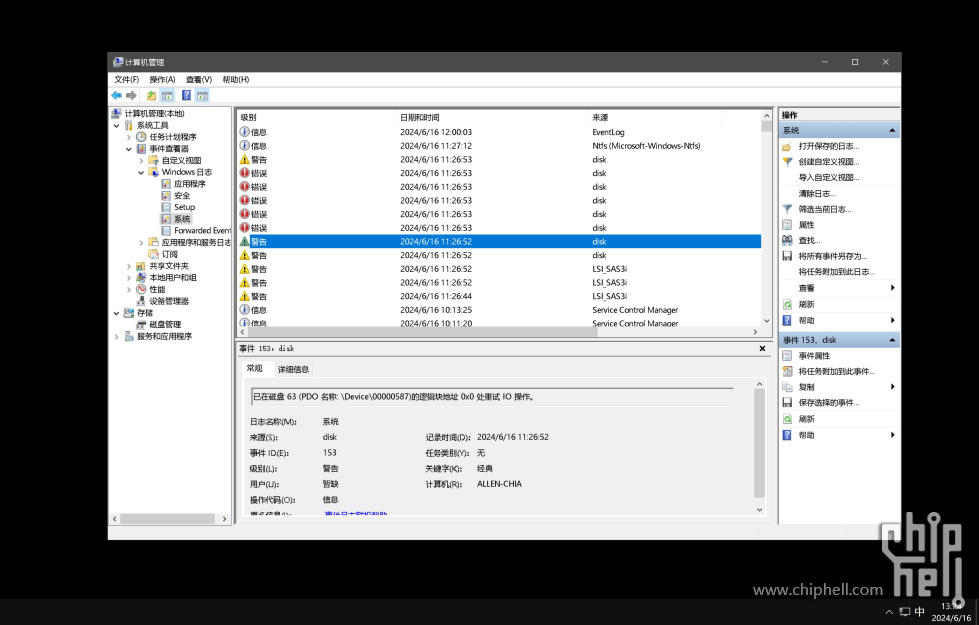
Task: Click 刷新 under the 事件 153 section
Action: pos(806,419)
